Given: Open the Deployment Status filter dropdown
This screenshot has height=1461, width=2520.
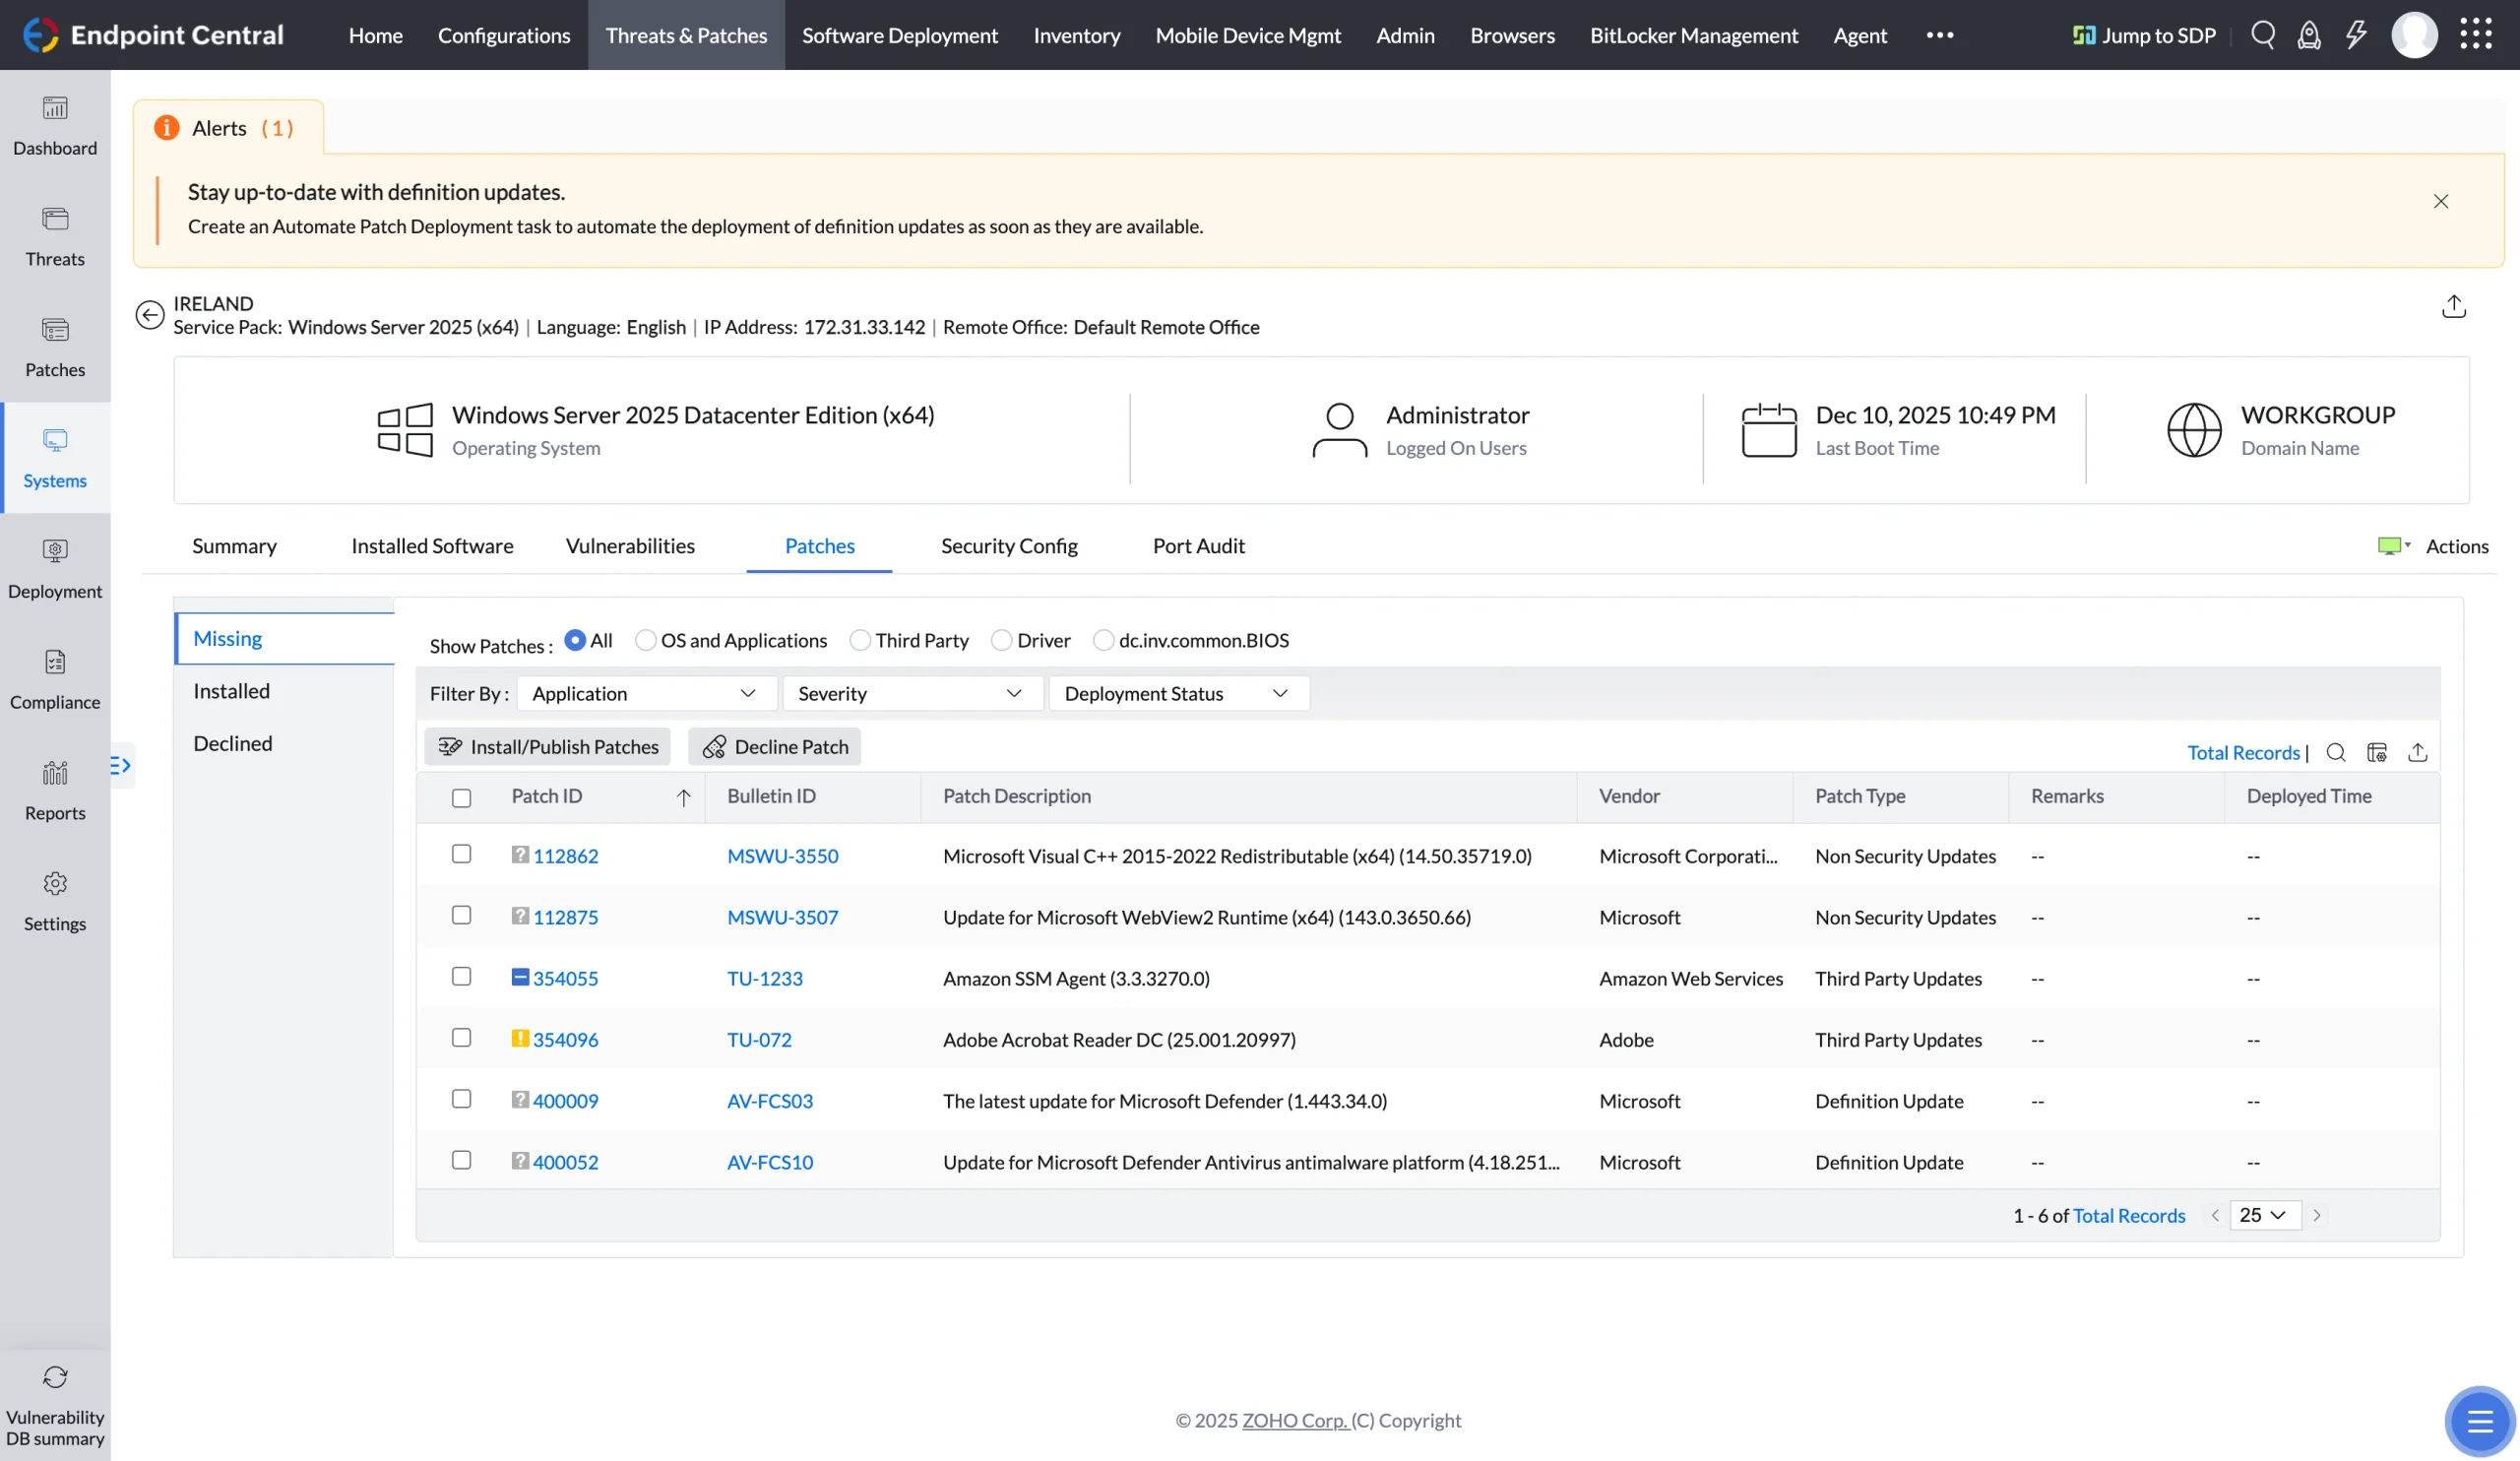Looking at the screenshot, I should pos(1178,693).
